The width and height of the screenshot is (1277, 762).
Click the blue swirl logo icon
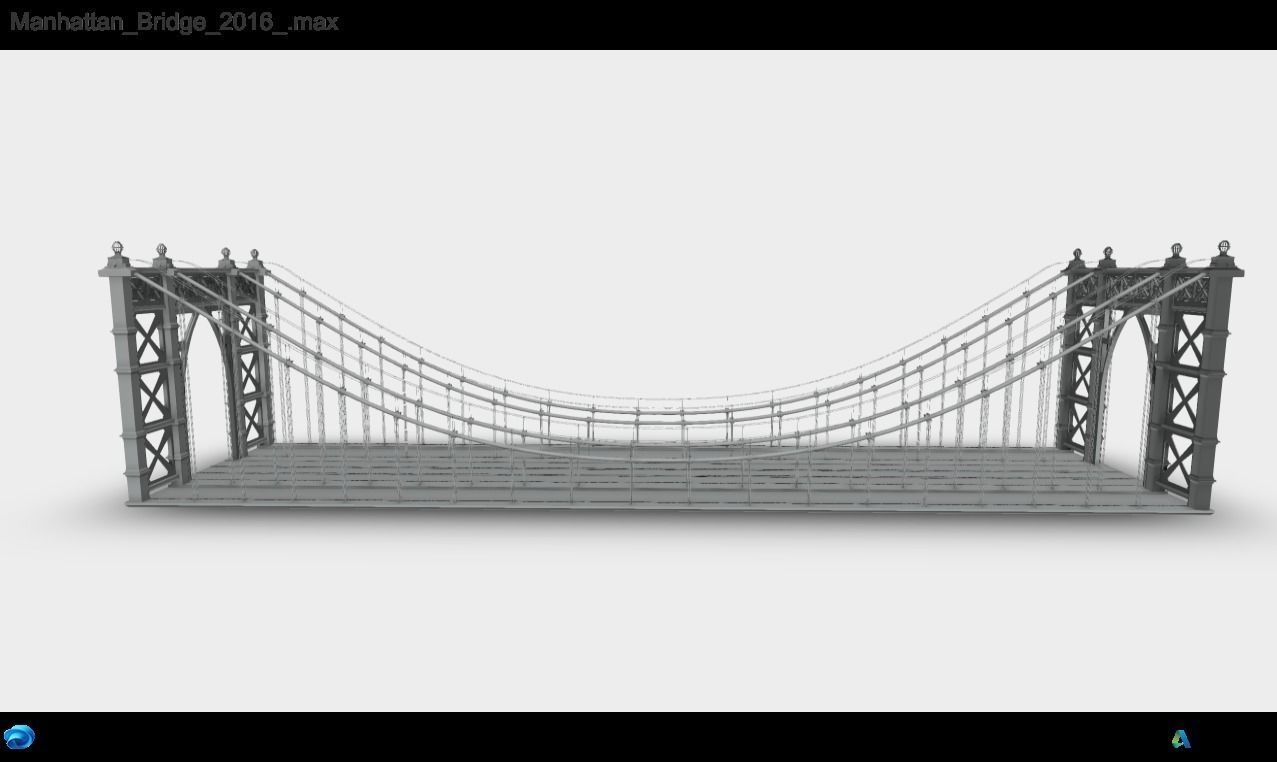coord(19,737)
